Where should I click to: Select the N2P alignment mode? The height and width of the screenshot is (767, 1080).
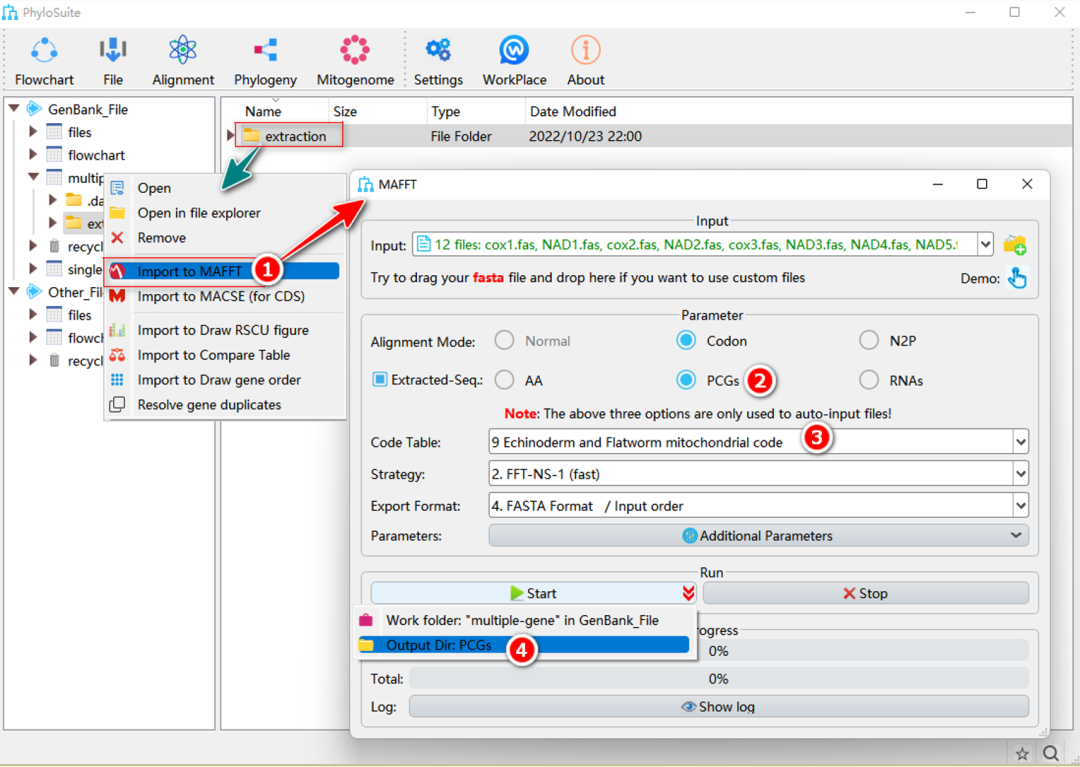(x=869, y=340)
